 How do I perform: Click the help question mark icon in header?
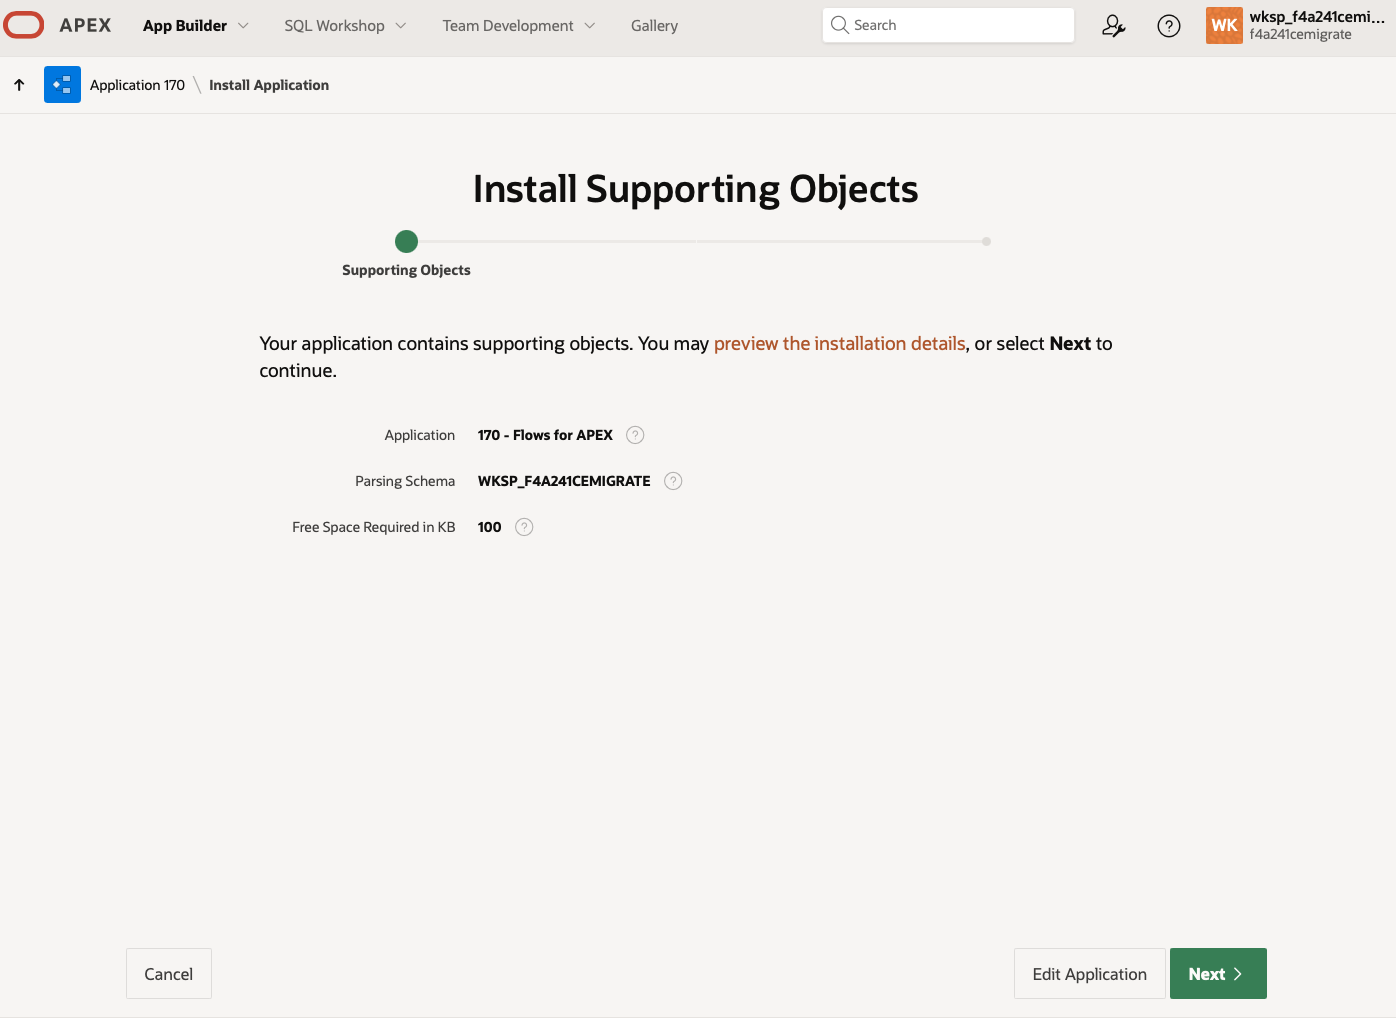pos(1168,25)
